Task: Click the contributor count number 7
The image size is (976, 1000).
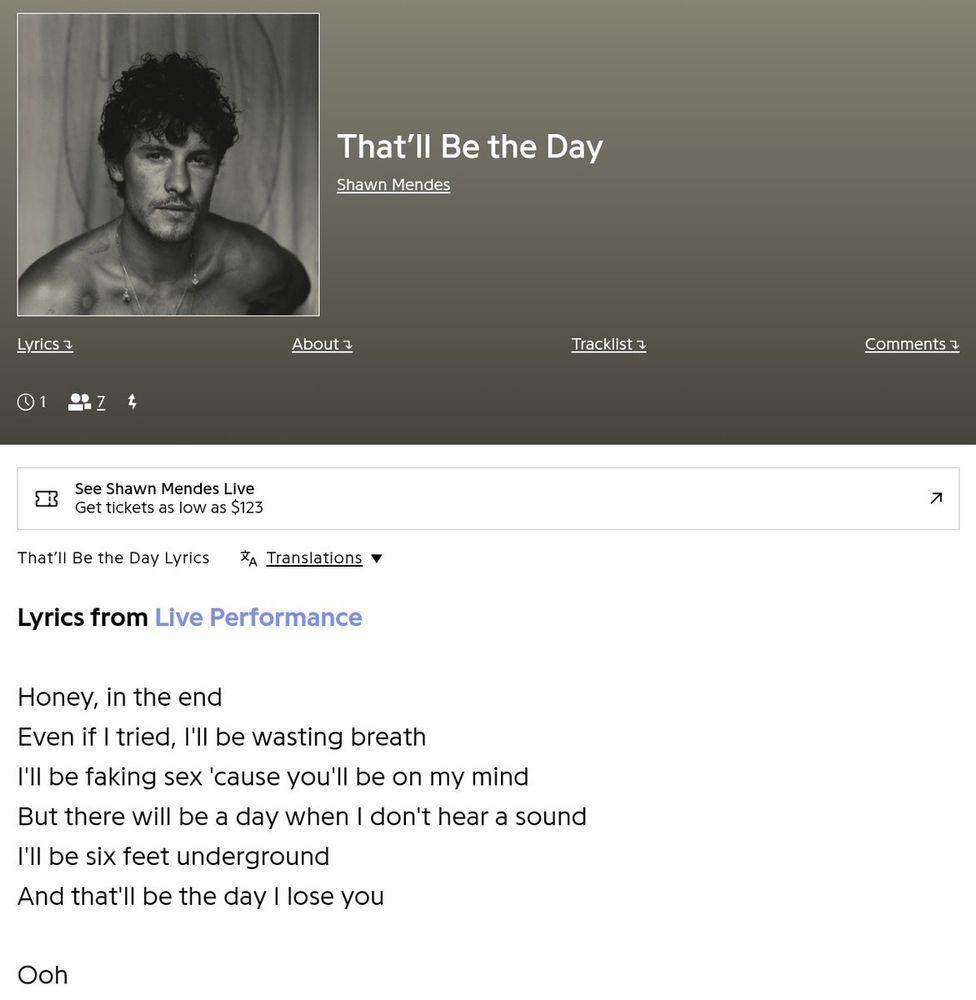Action: 101,402
